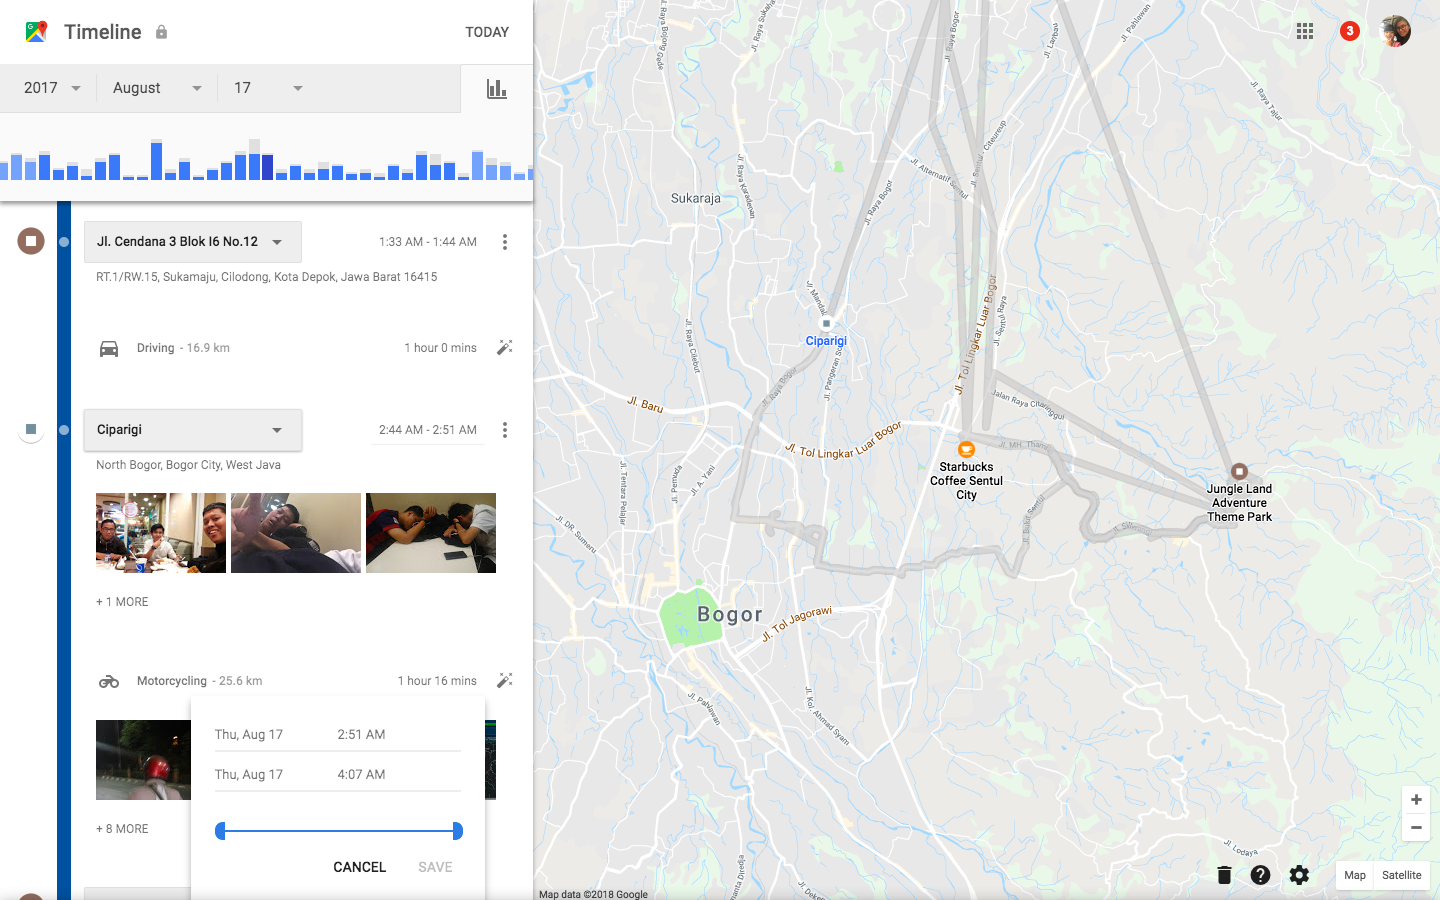Image resolution: width=1440 pixels, height=900 pixels.
Task: Jump to TODAY in timeline
Action: tap(487, 32)
